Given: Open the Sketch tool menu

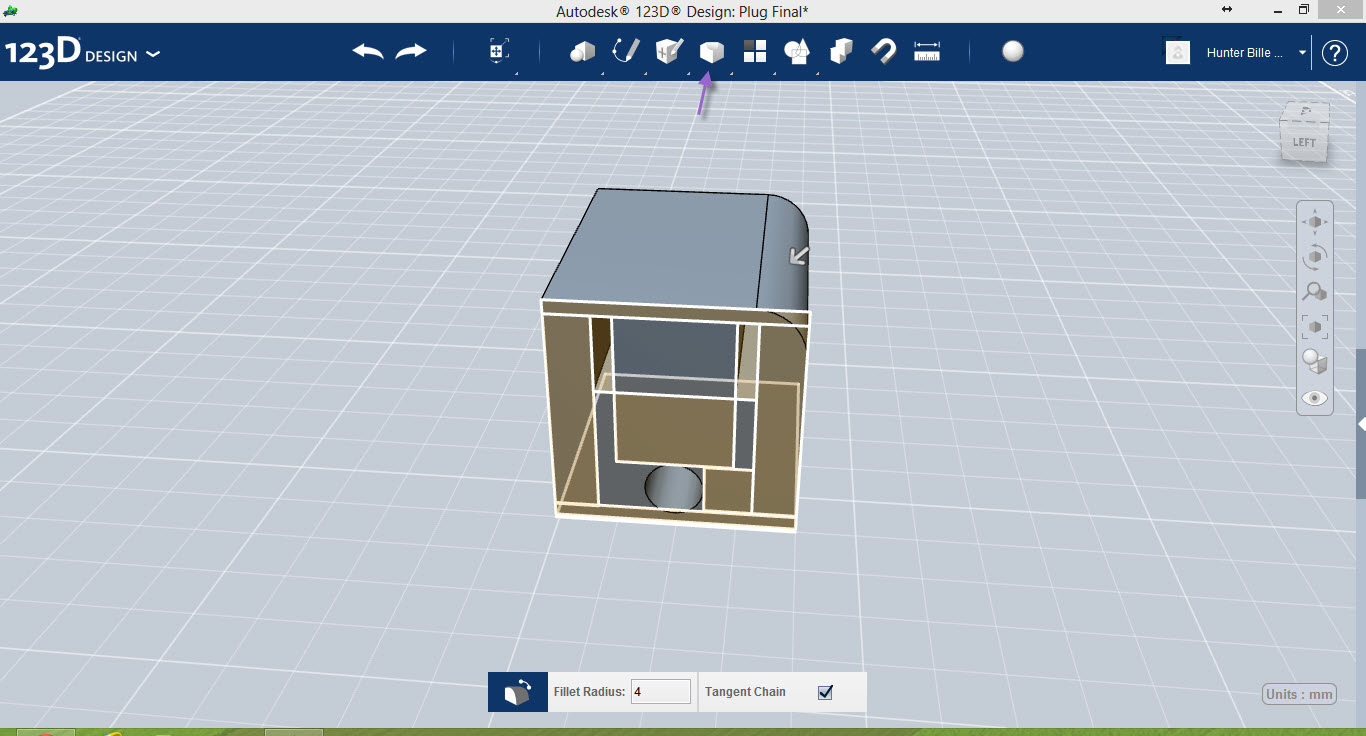Looking at the screenshot, I should 626,51.
